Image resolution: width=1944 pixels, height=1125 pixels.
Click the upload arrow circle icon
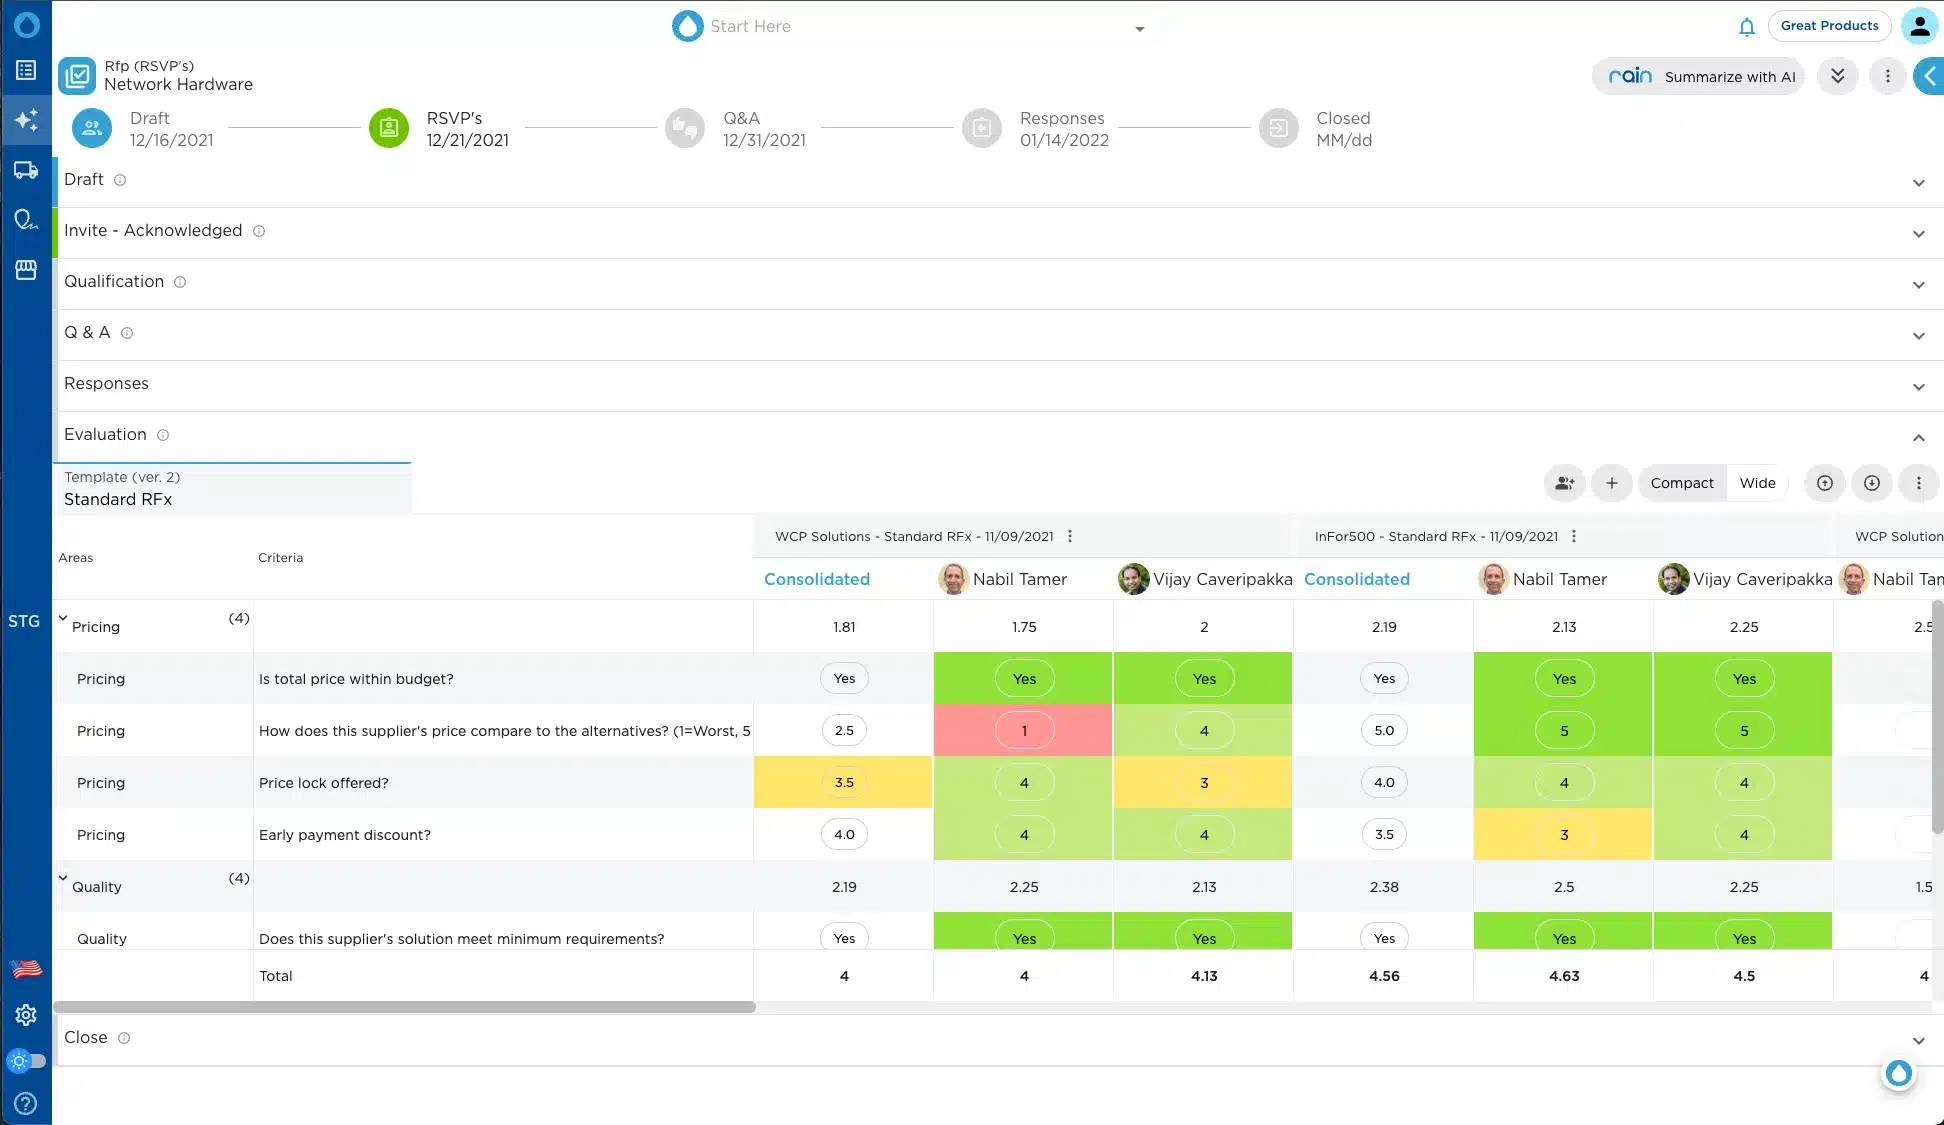pyautogui.click(x=1824, y=483)
